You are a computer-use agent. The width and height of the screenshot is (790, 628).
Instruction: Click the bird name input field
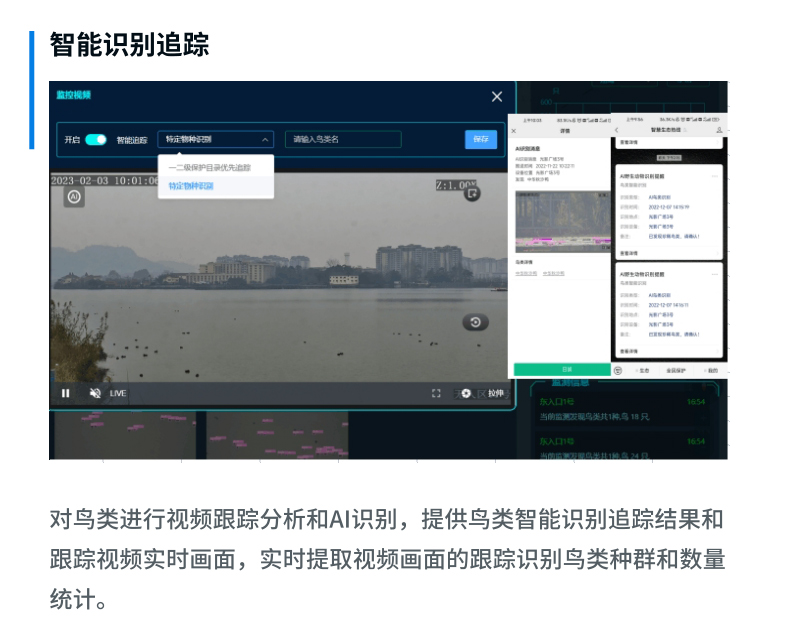coord(343,139)
